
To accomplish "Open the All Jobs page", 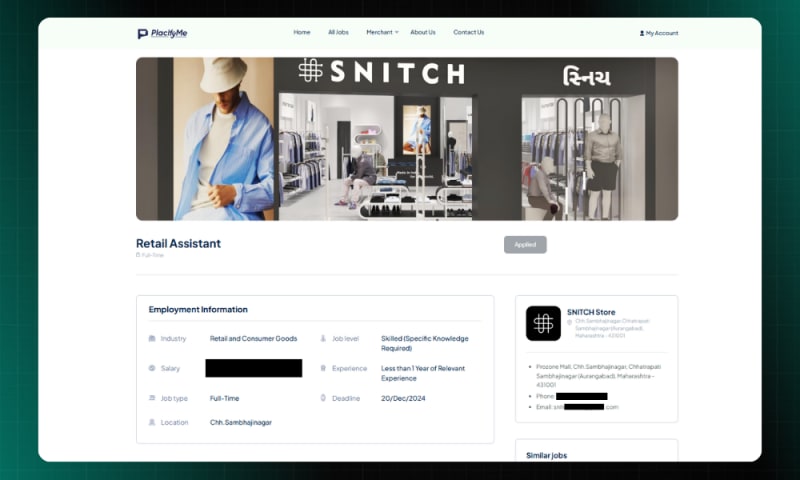I will click(338, 32).
